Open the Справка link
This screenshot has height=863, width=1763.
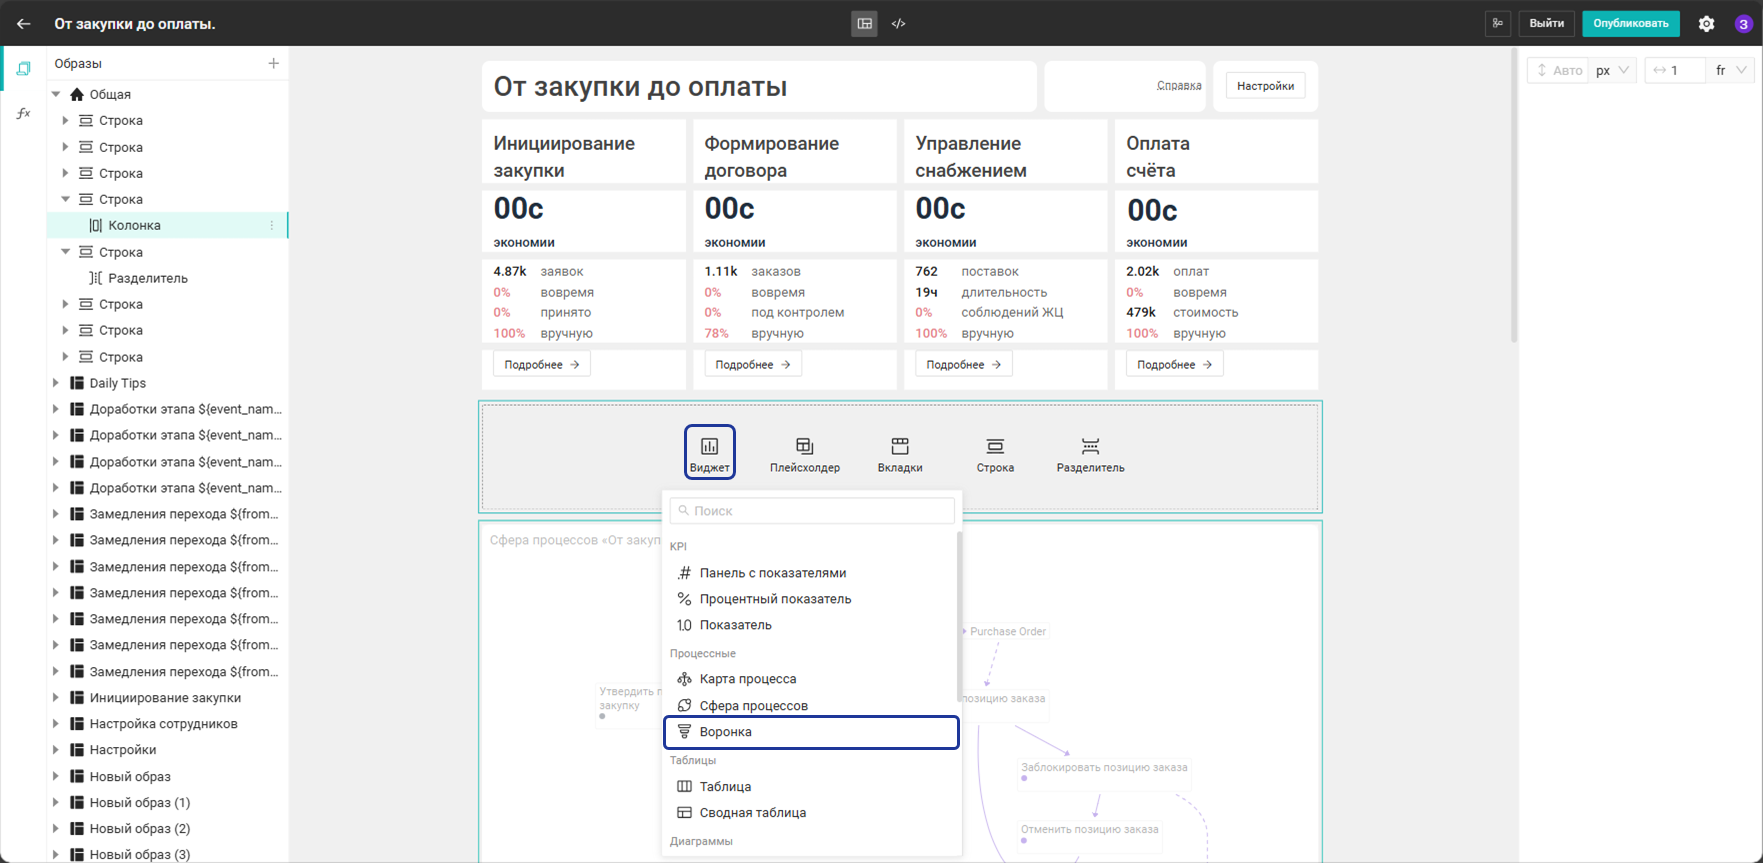pos(1179,86)
